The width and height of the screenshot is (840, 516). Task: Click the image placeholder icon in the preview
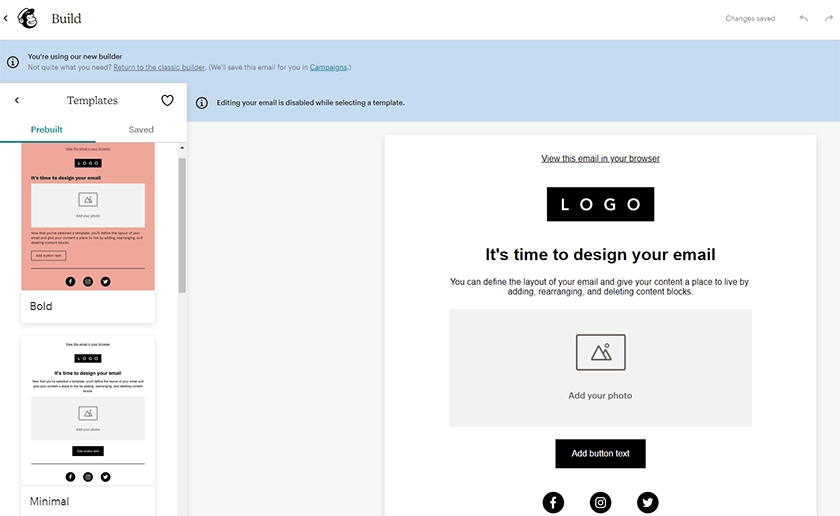(601, 352)
